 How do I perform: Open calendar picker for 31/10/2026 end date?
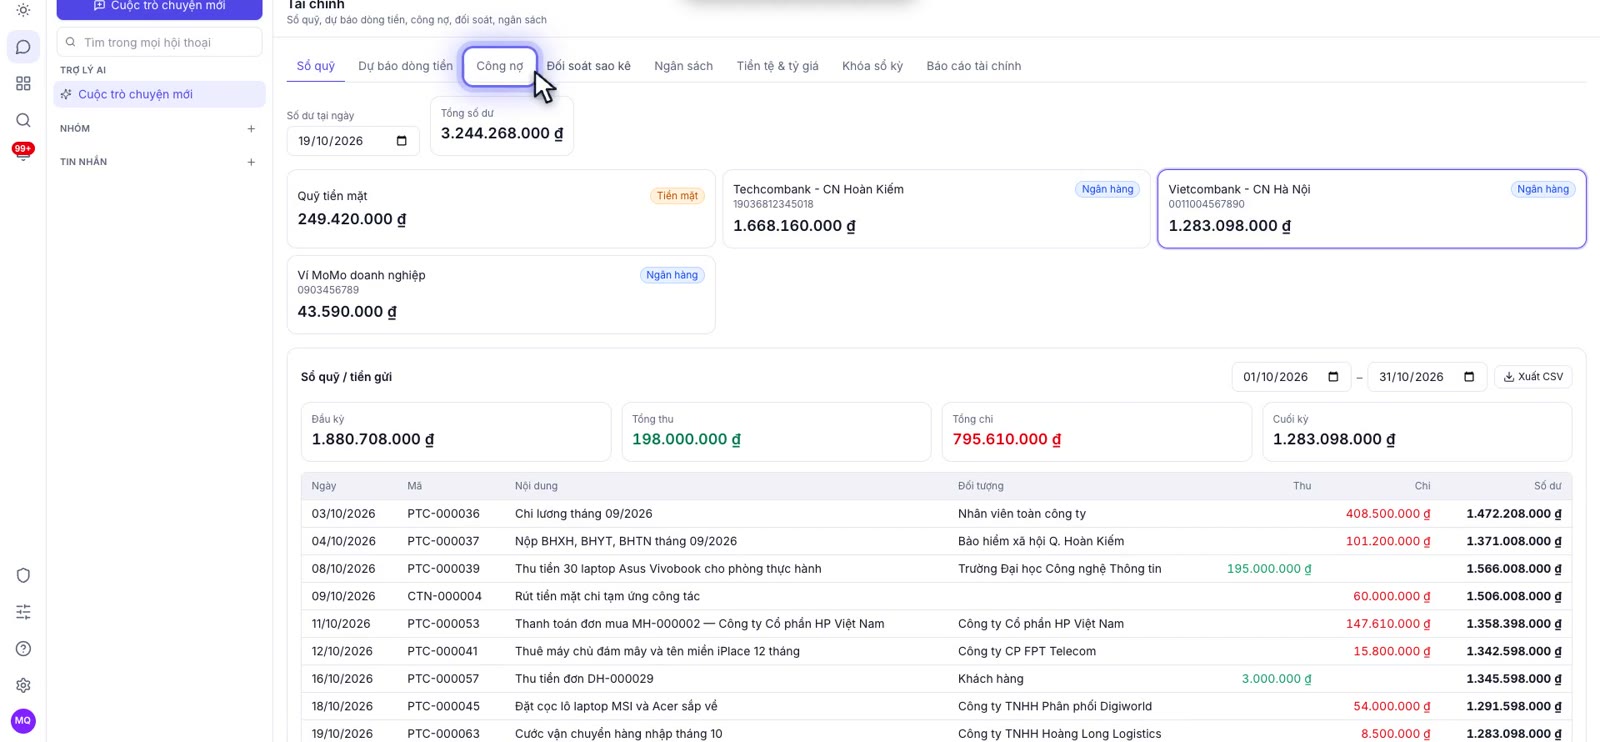point(1469,377)
